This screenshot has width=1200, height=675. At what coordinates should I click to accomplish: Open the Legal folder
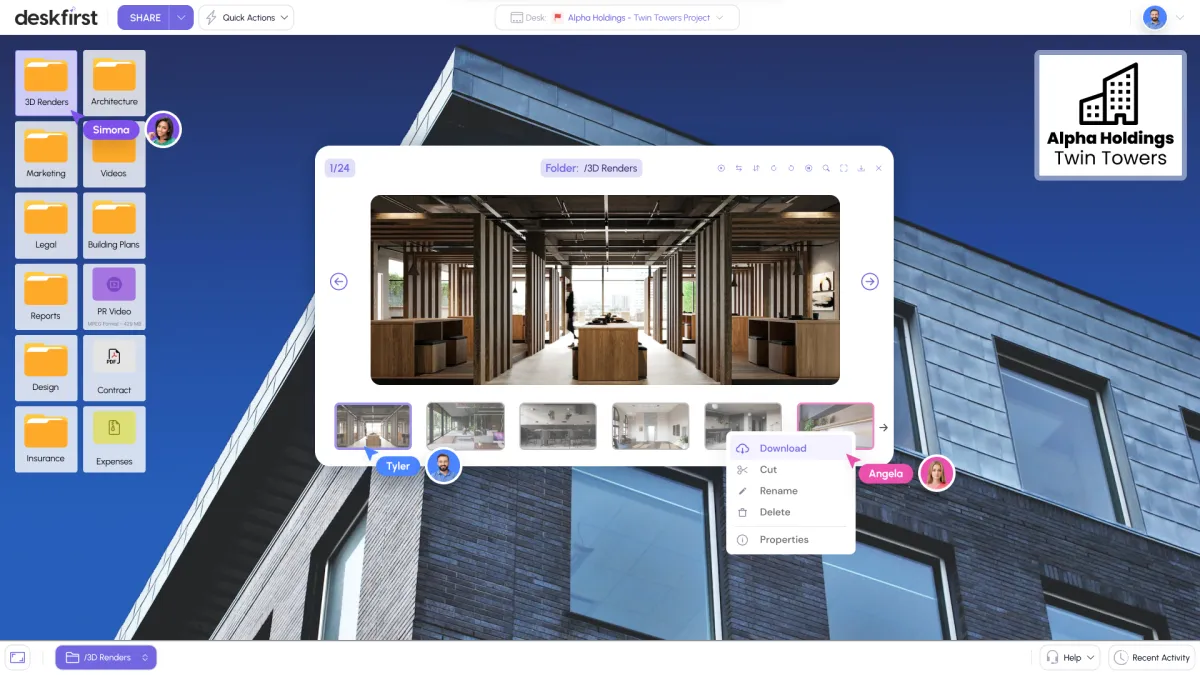click(x=46, y=225)
